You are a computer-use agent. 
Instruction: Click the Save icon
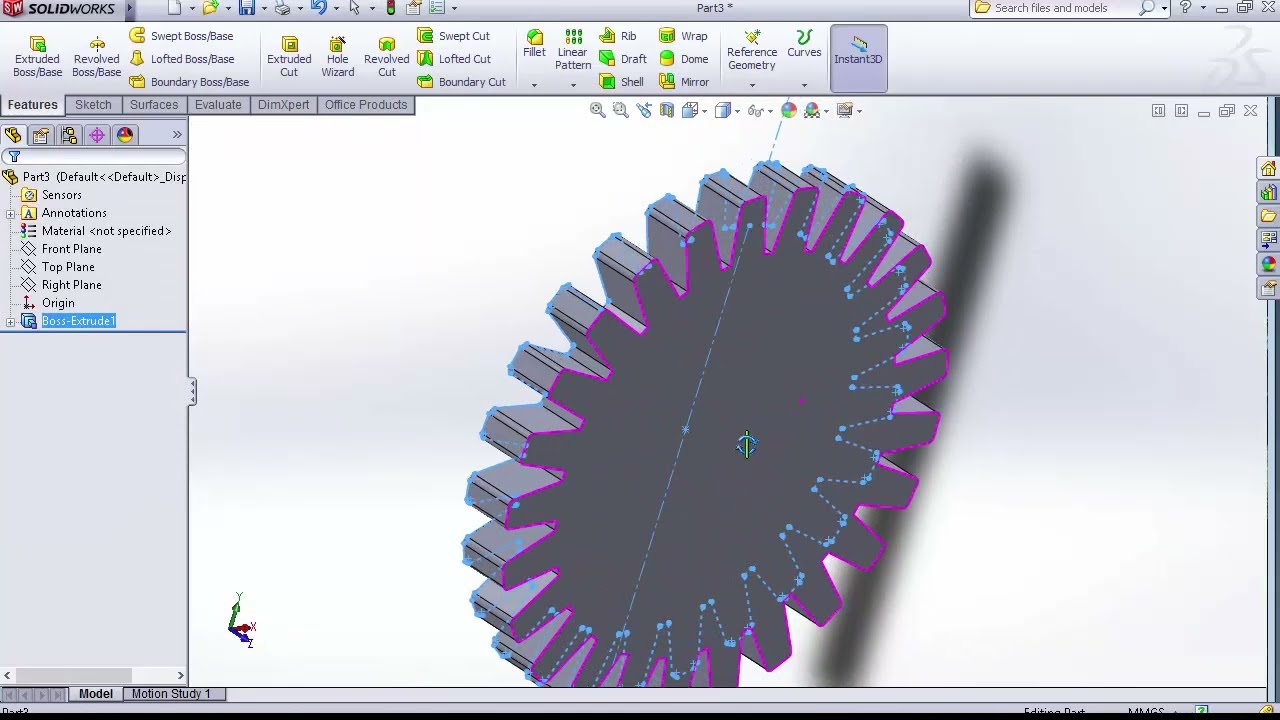246,8
